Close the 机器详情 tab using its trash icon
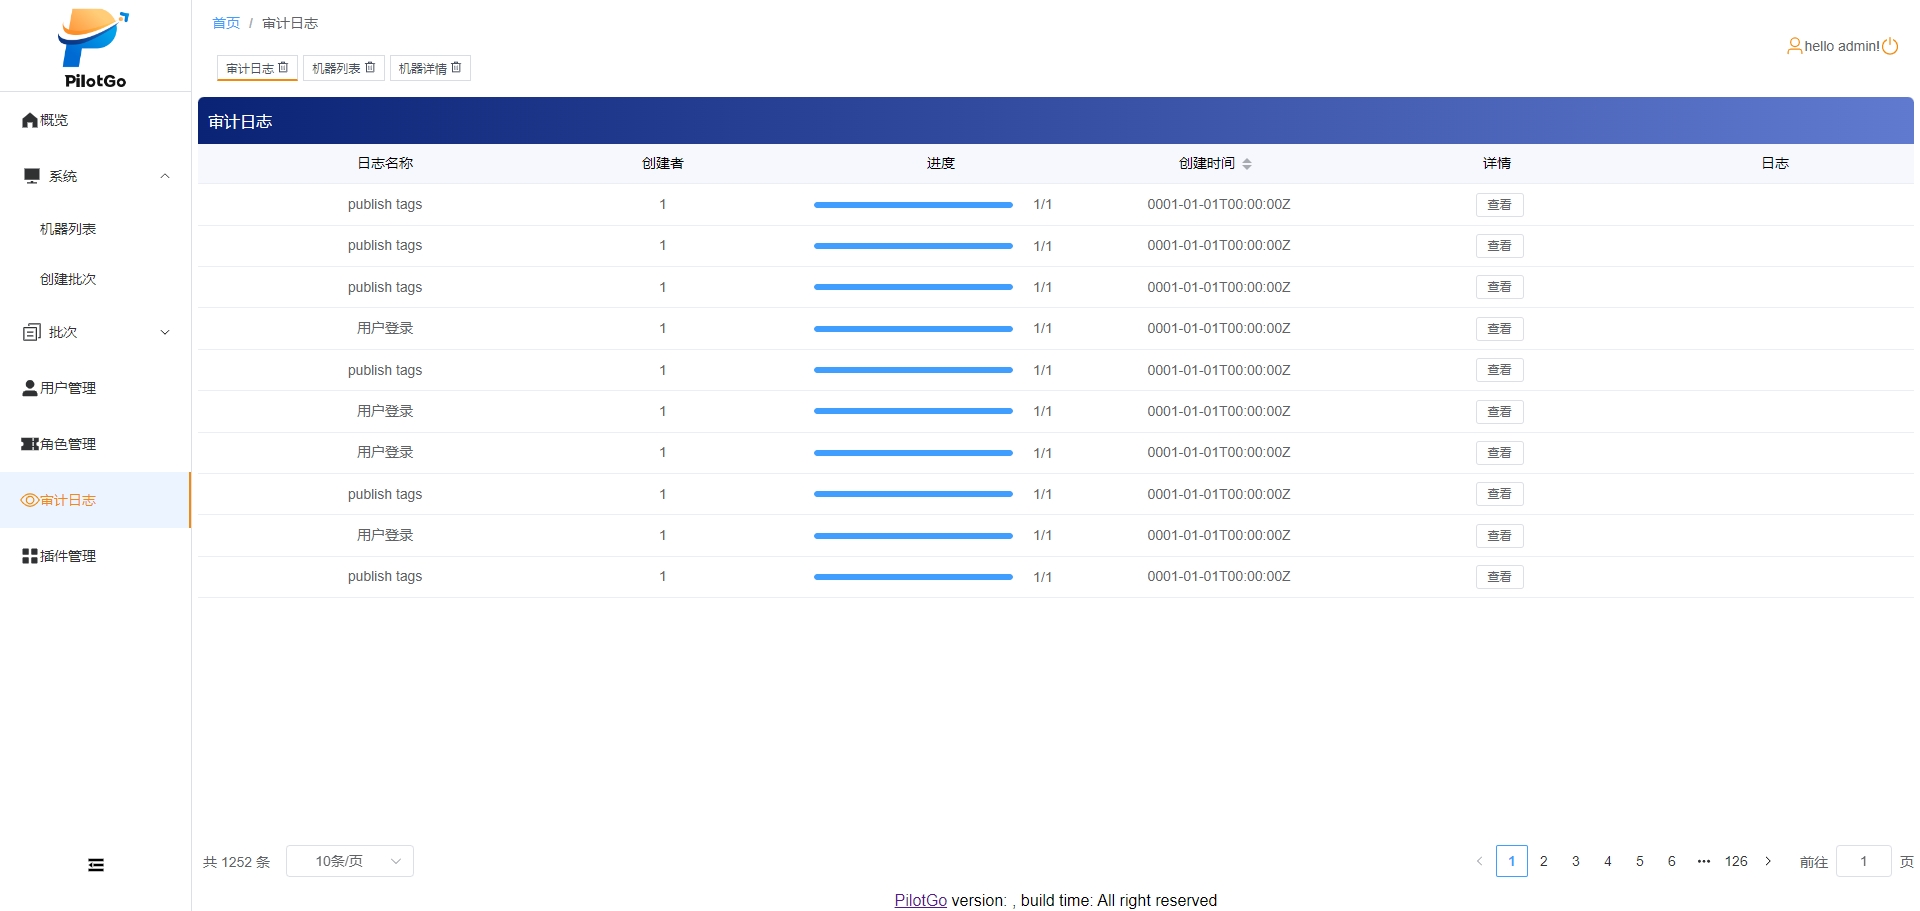1920x911 pixels. [456, 67]
